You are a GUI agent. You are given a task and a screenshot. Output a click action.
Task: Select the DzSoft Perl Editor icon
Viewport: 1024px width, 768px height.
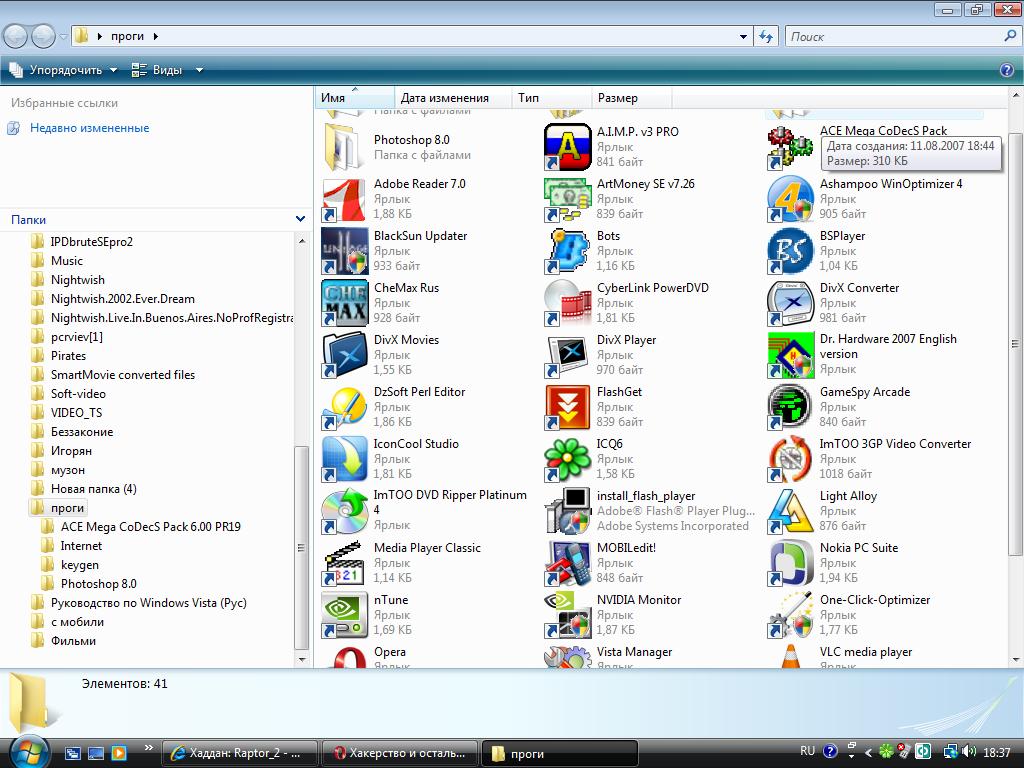pyautogui.click(x=344, y=408)
